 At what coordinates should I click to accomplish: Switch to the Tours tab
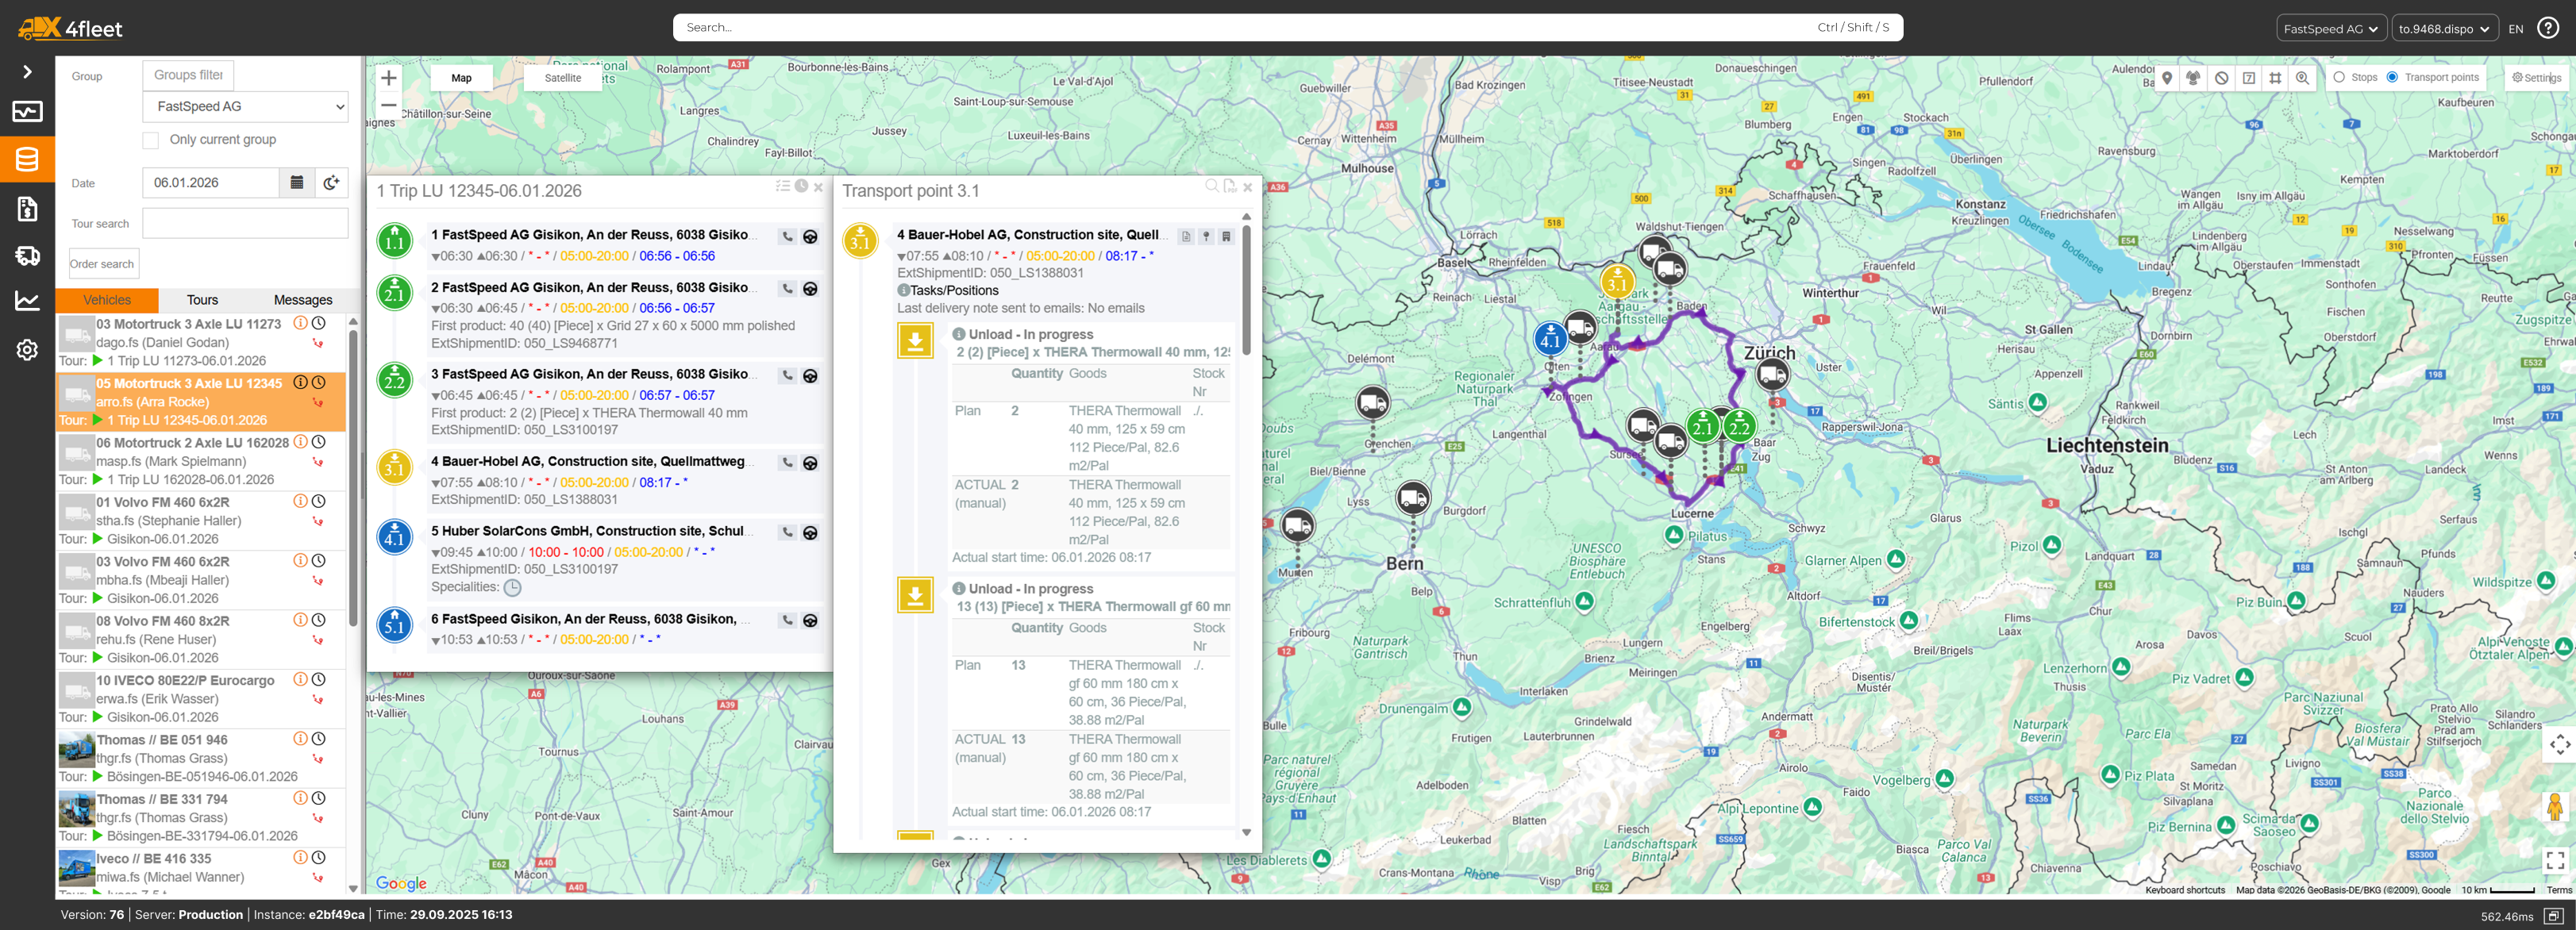[x=202, y=300]
